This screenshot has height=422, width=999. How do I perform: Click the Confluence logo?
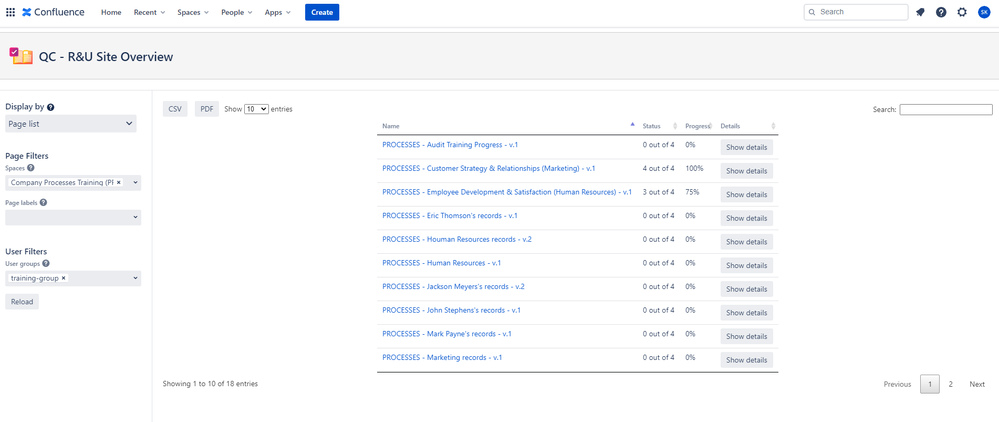(53, 12)
